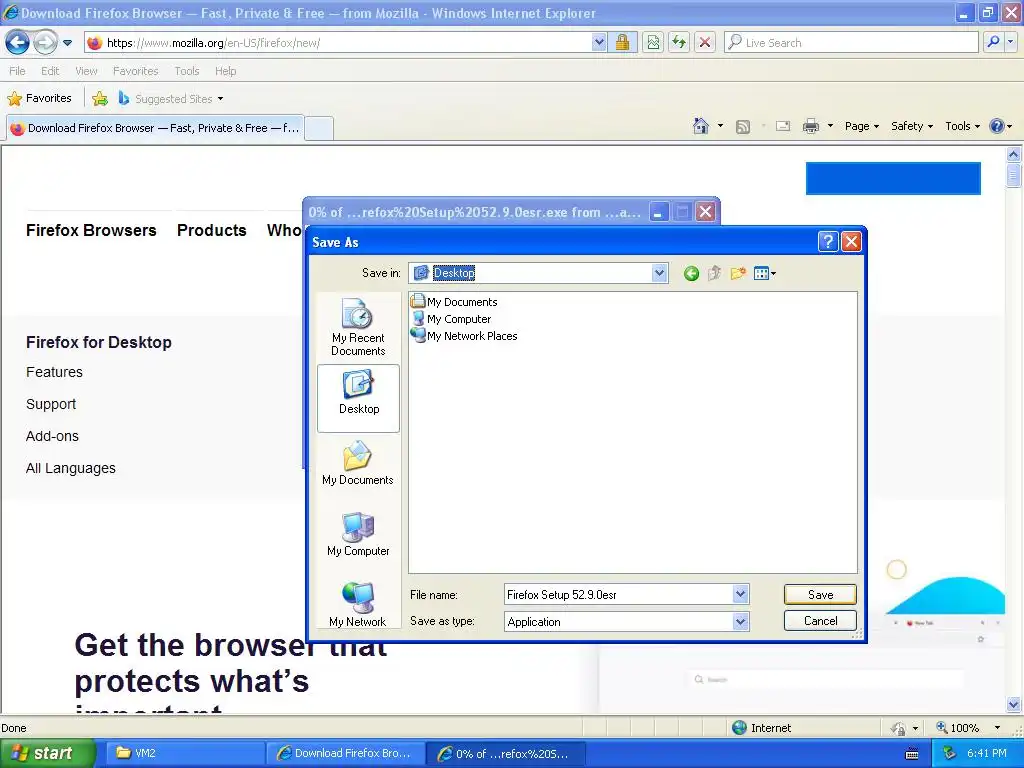Click Up One Level folder icon
1024x768 pixels.
click(x=714, y=274)
